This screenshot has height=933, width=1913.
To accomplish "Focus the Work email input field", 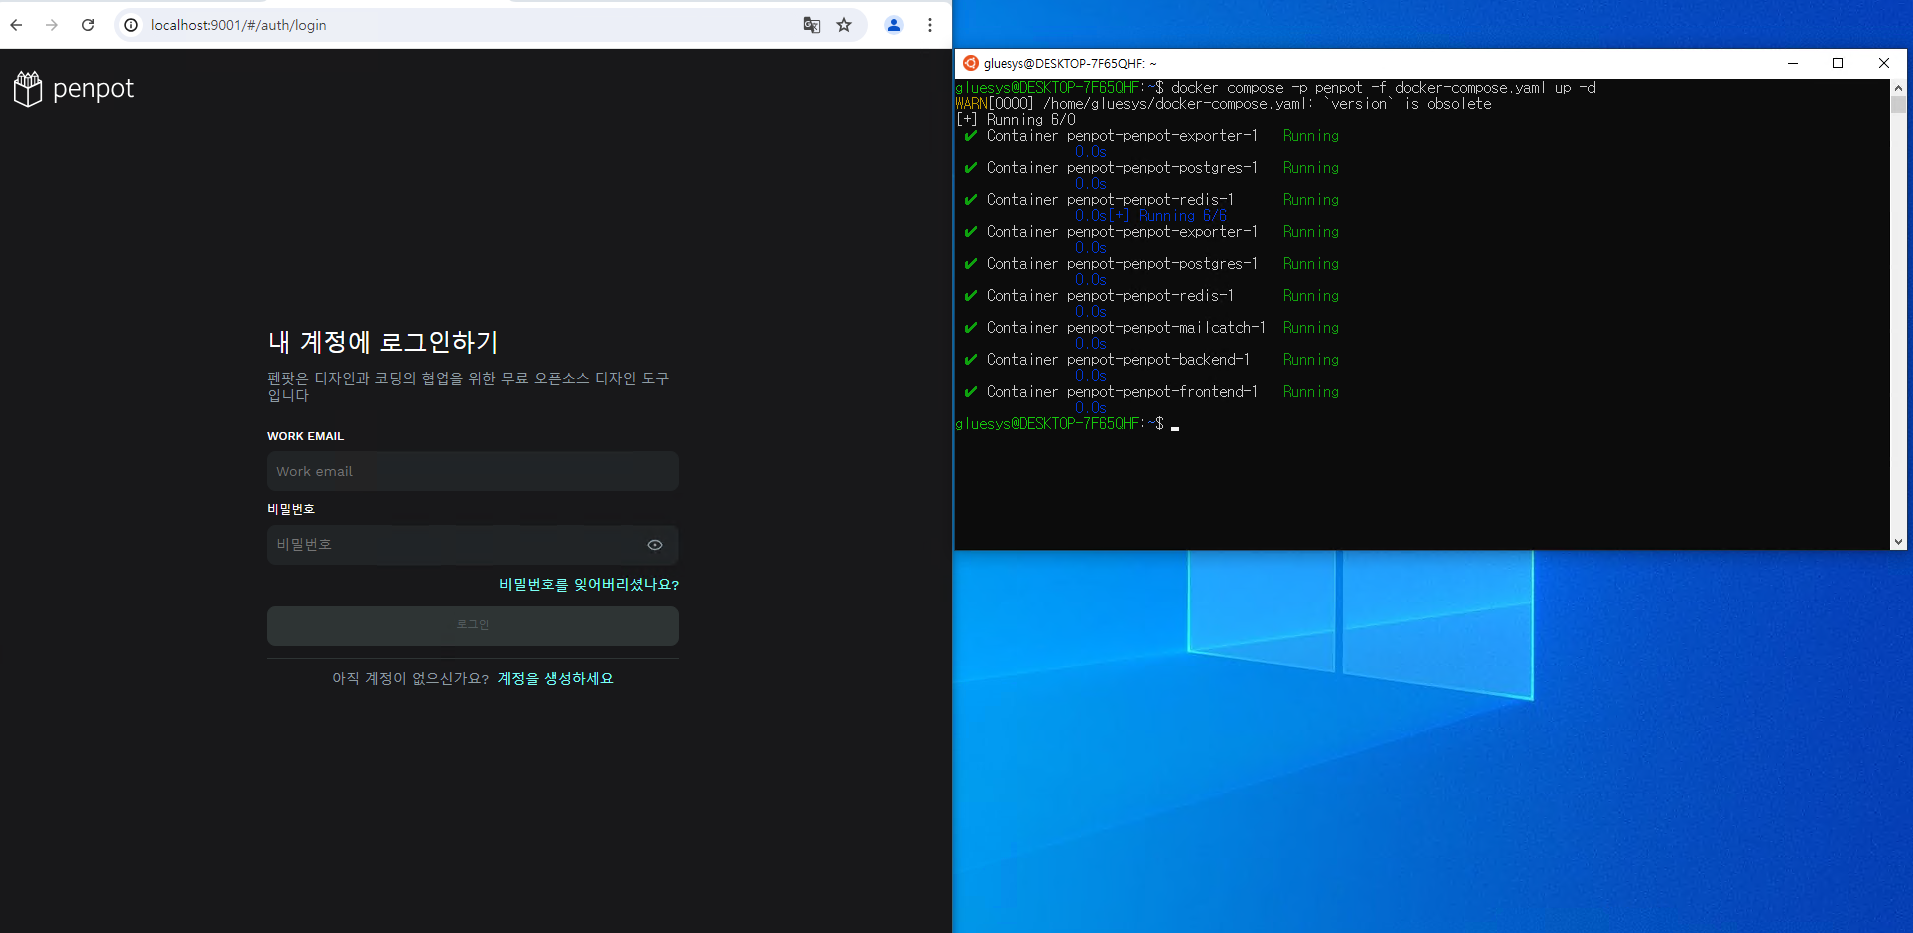I will 473,471.
